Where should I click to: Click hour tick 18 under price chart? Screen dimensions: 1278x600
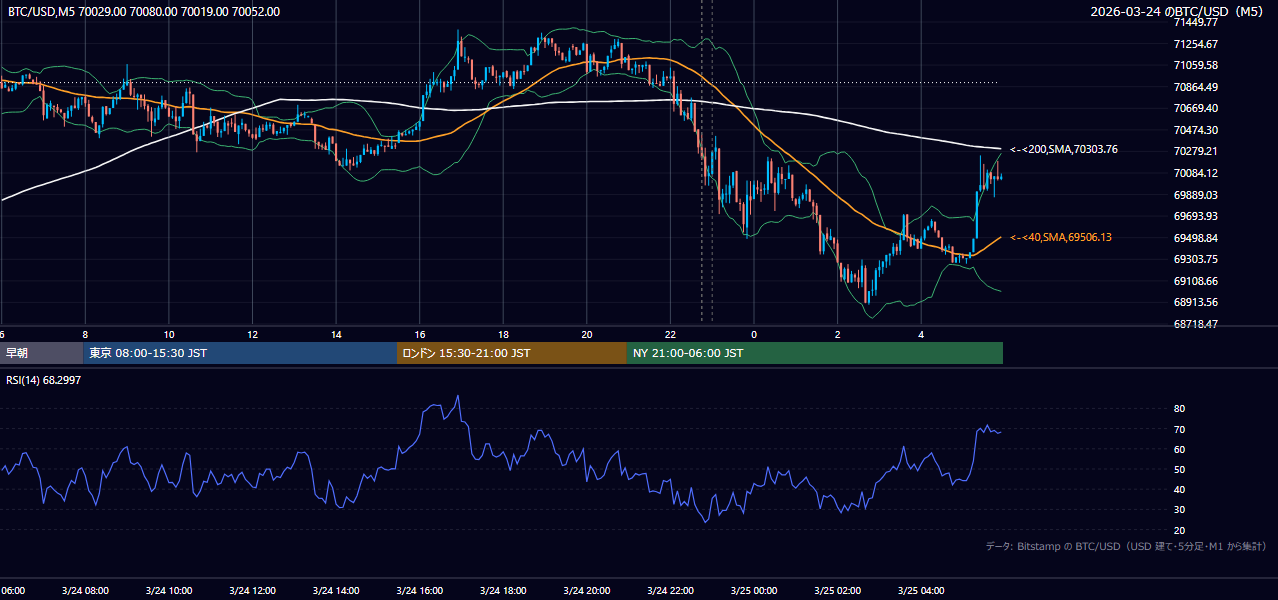tap(503, 334)
